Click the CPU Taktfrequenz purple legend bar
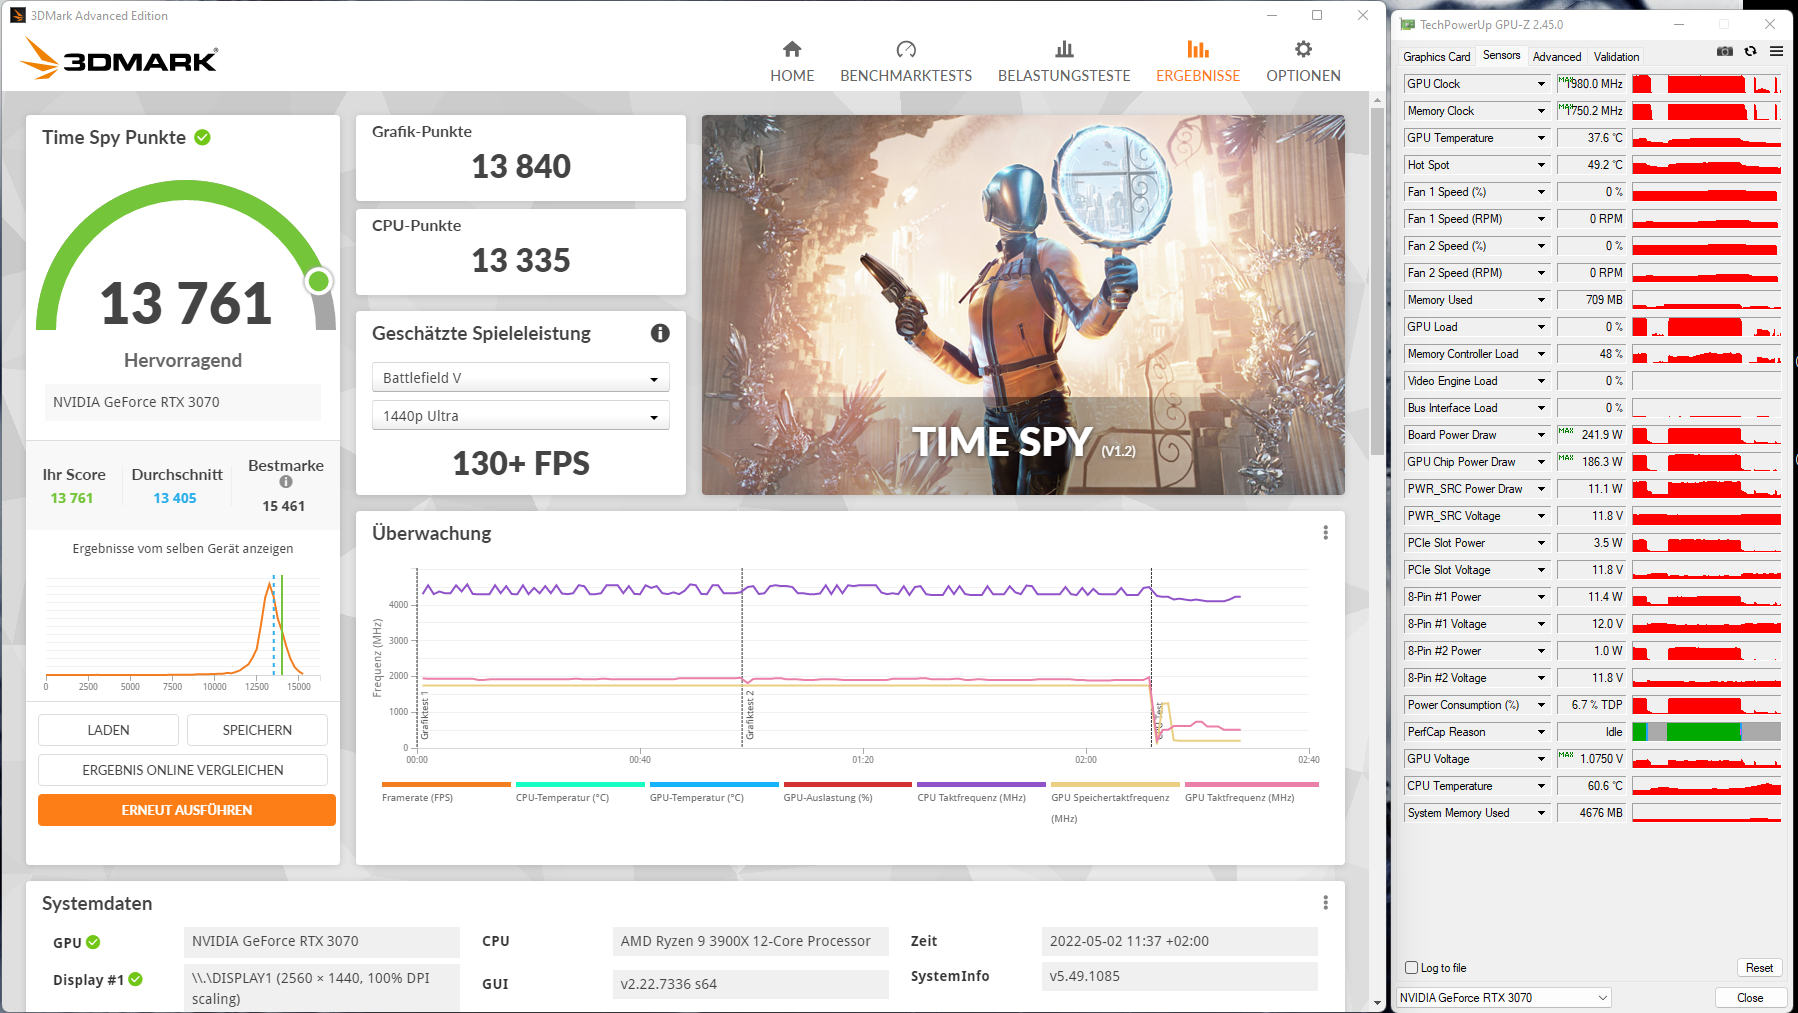Image resolution: width=1798 pixels, height=1013 pixels. click(x=981, y=785)
